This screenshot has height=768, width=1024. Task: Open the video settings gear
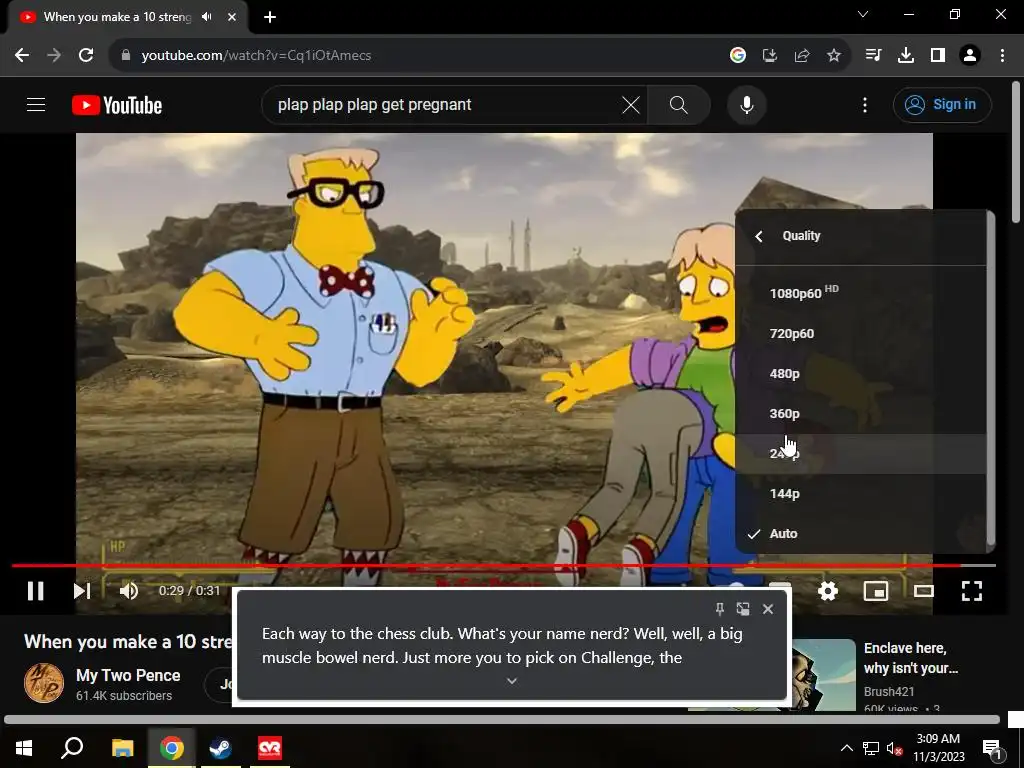click(x=827, y=591)
